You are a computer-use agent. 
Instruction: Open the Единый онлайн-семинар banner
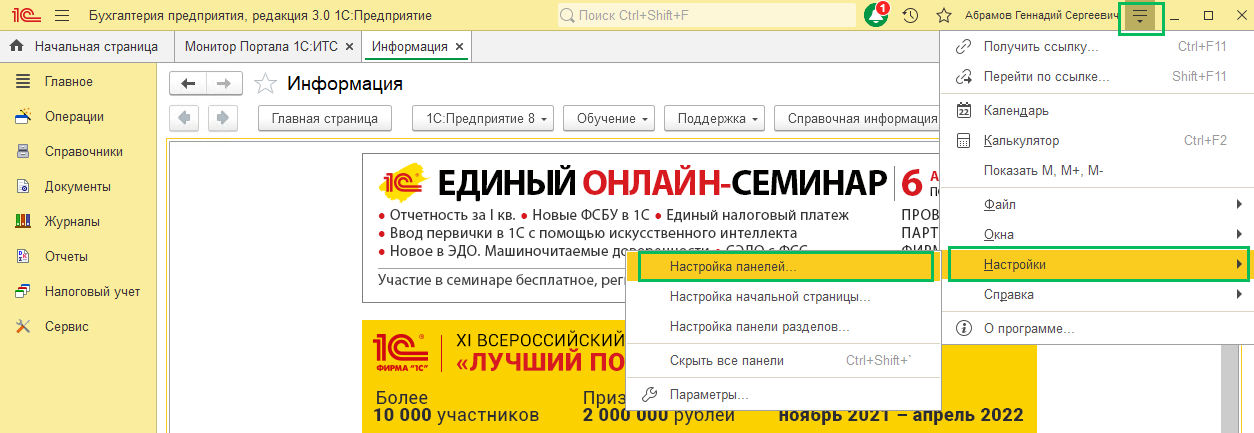tap(650, 228)
